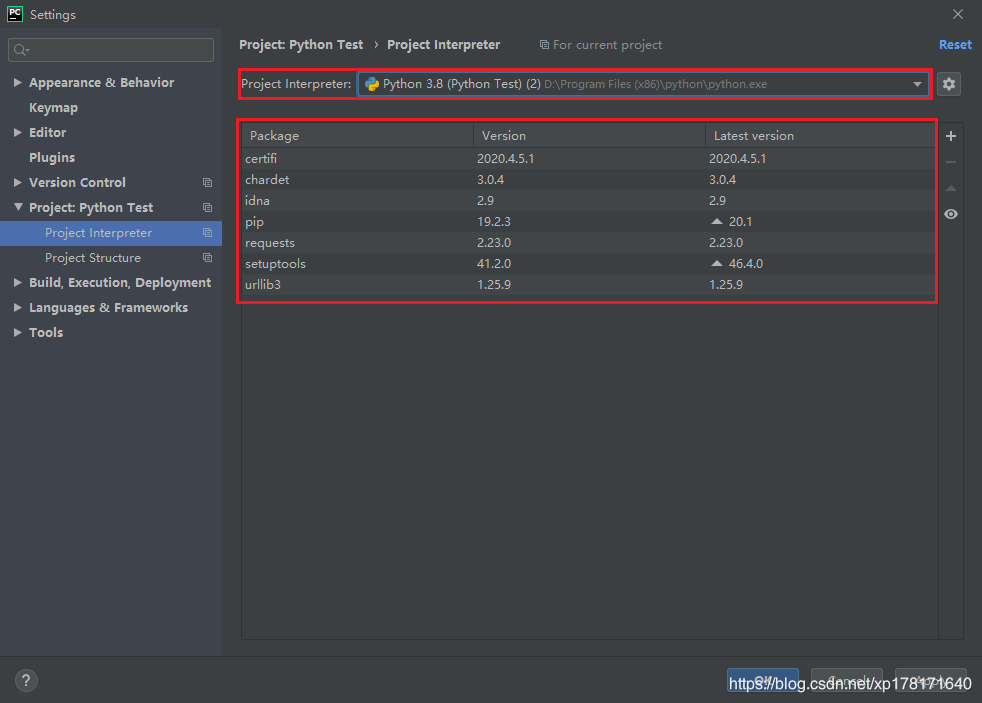The height and width of the screenshot is (703, 982).
Task: Click the project-level icon beside Project: Python Test
Action: pos(207,208)
